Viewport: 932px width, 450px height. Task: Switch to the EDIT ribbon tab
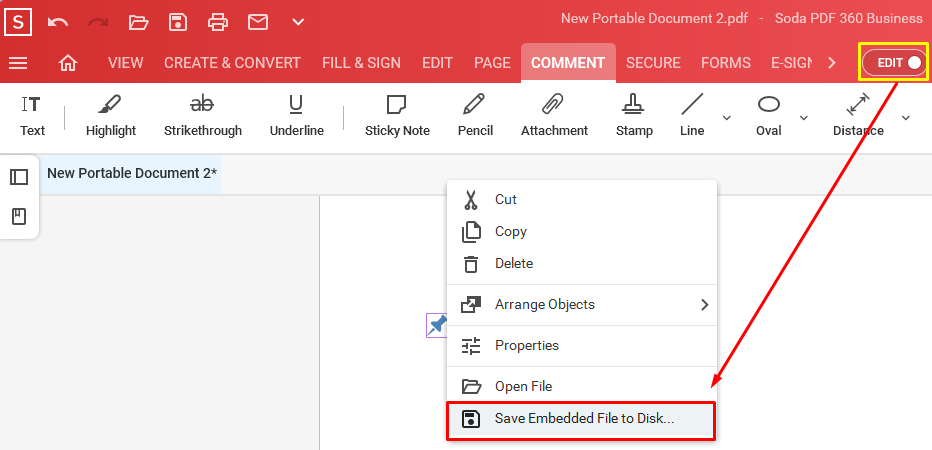point(437,63)
